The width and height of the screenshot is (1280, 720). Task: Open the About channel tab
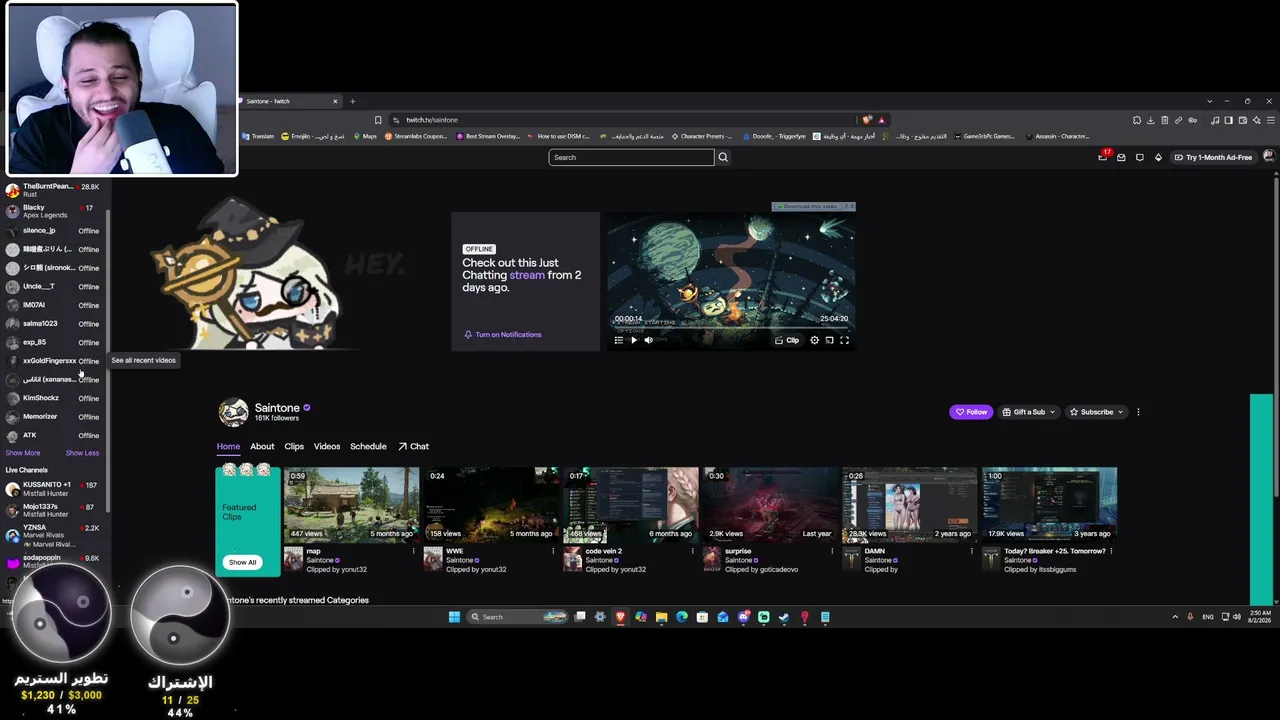[x=262, y=447]
